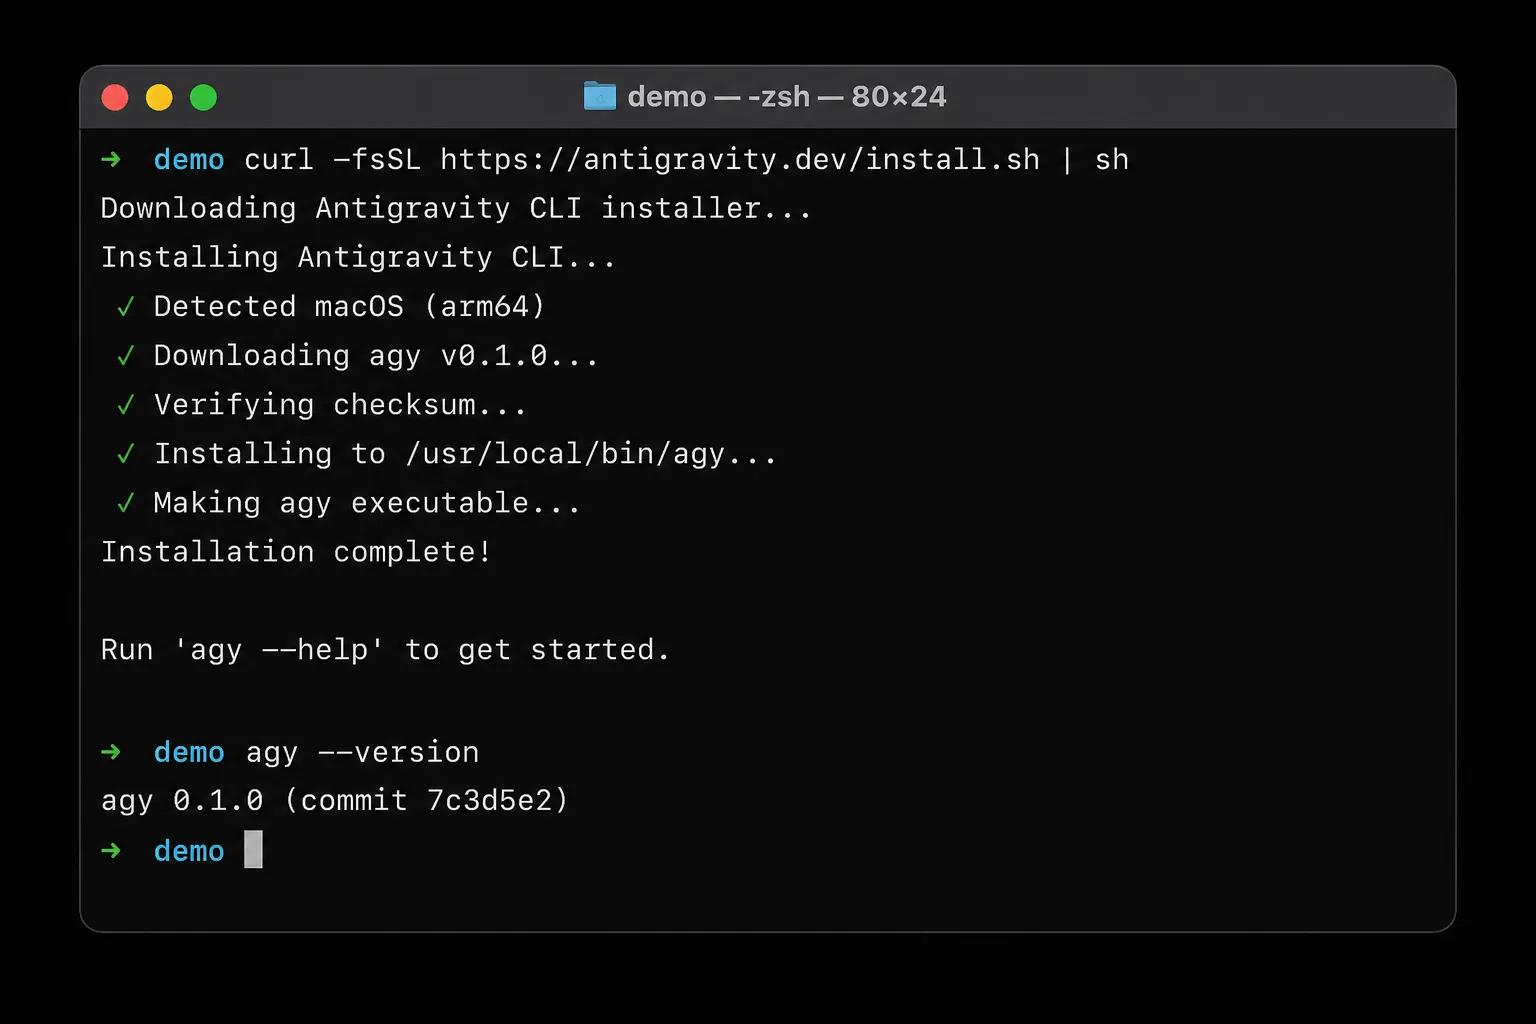Click the checkmark beside 'Downloading agy v0.1.0...'
Screen dimensions: 1536x1024
pos(126,356)
